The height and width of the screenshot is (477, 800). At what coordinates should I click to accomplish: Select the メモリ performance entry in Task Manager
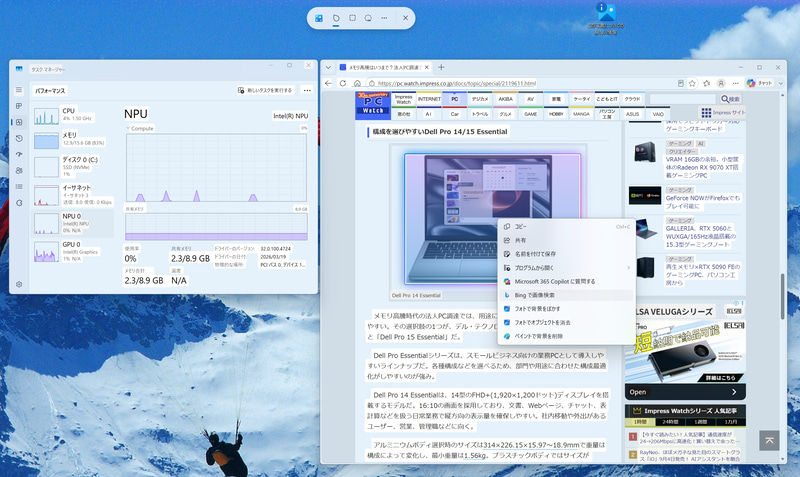pyautogui.click(x=72, y=139)
